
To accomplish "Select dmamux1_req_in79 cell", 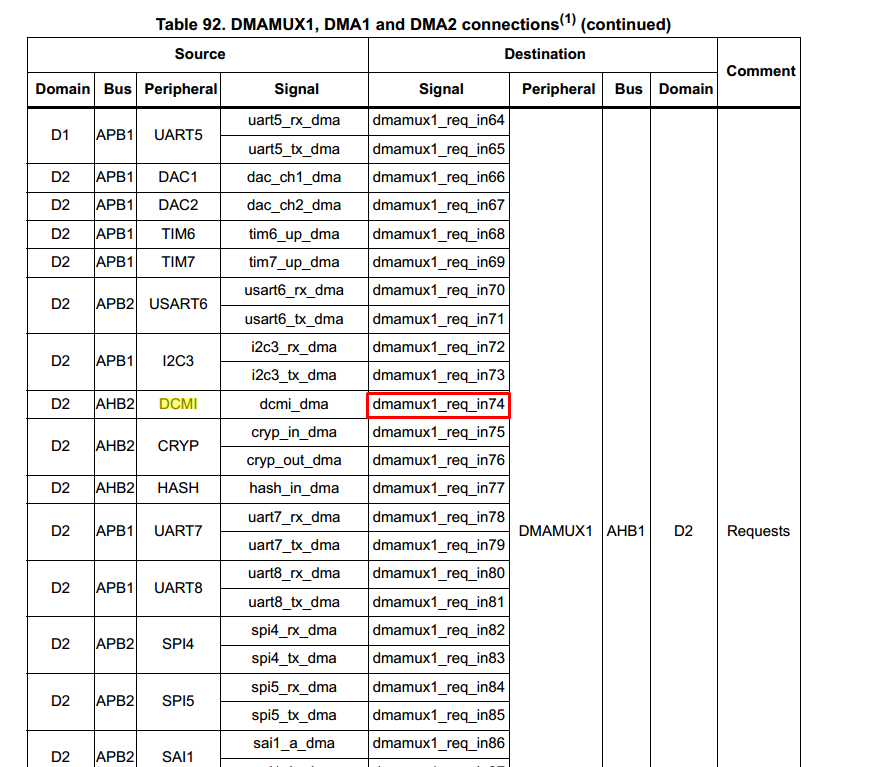I will click(x=439, y=545).
